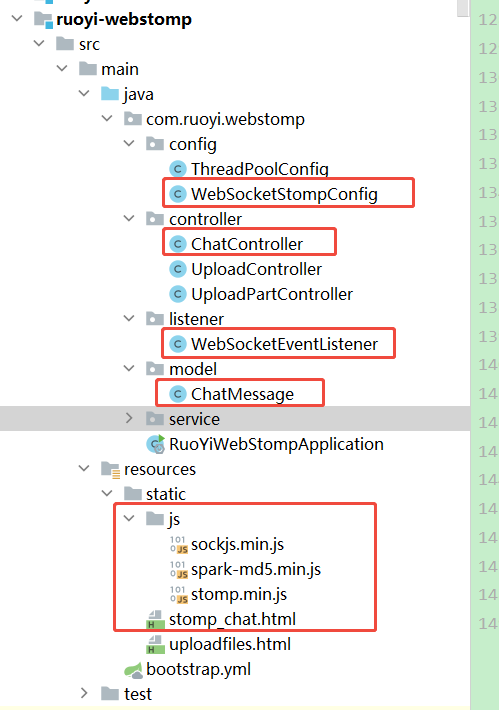The image size is (499, 710).
Task: Select the WebSocketEventListener file name
Action: click(x=284, y=344)
